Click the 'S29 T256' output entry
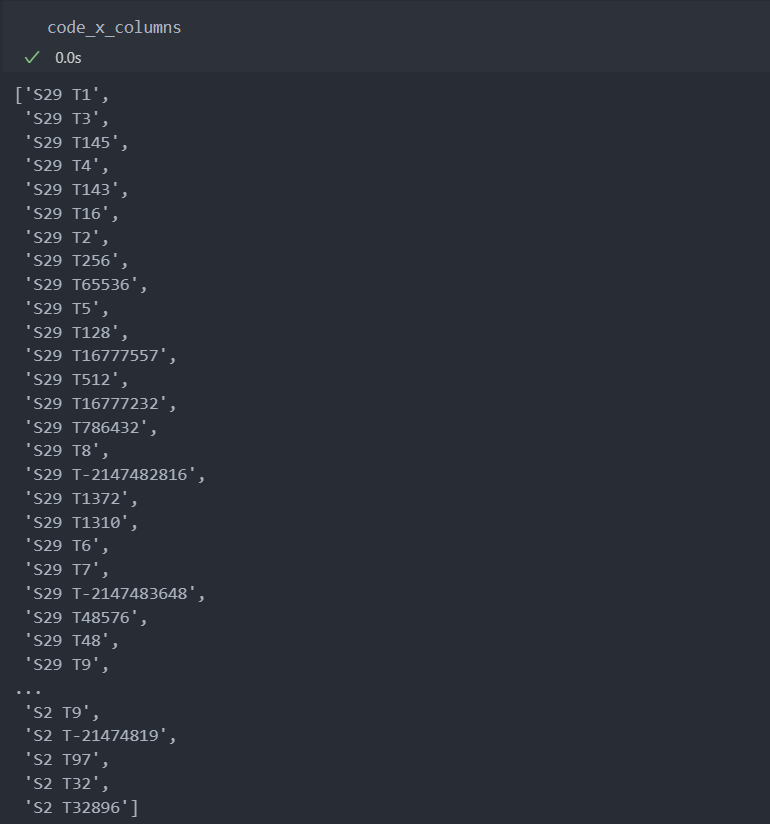 pyautogui.click(x=75, y=261)
